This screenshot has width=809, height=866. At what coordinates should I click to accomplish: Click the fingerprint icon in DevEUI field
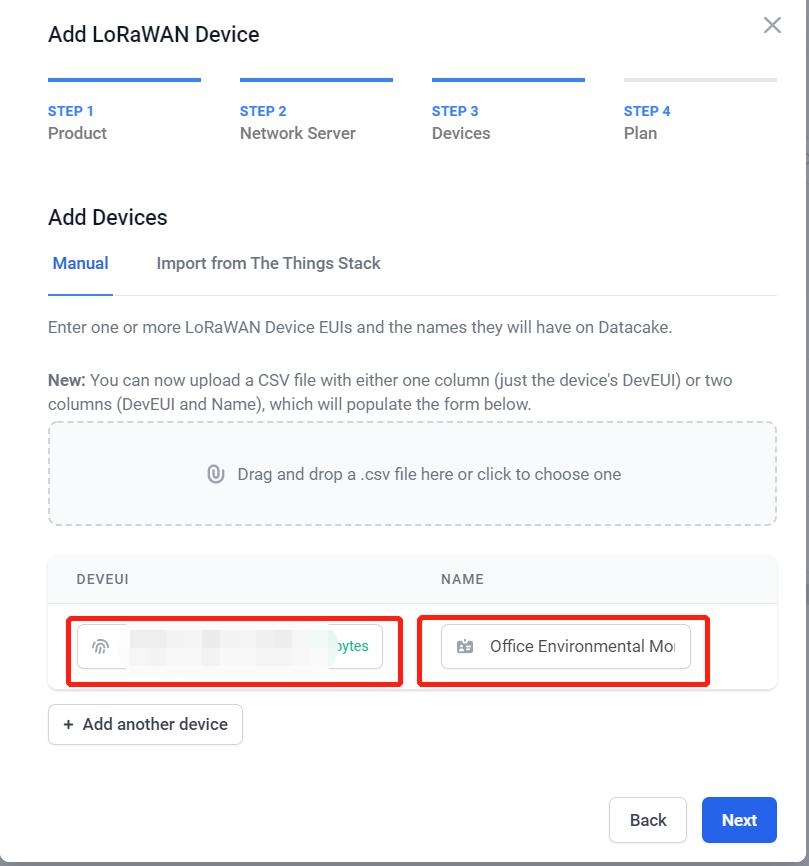click(100, 646)
